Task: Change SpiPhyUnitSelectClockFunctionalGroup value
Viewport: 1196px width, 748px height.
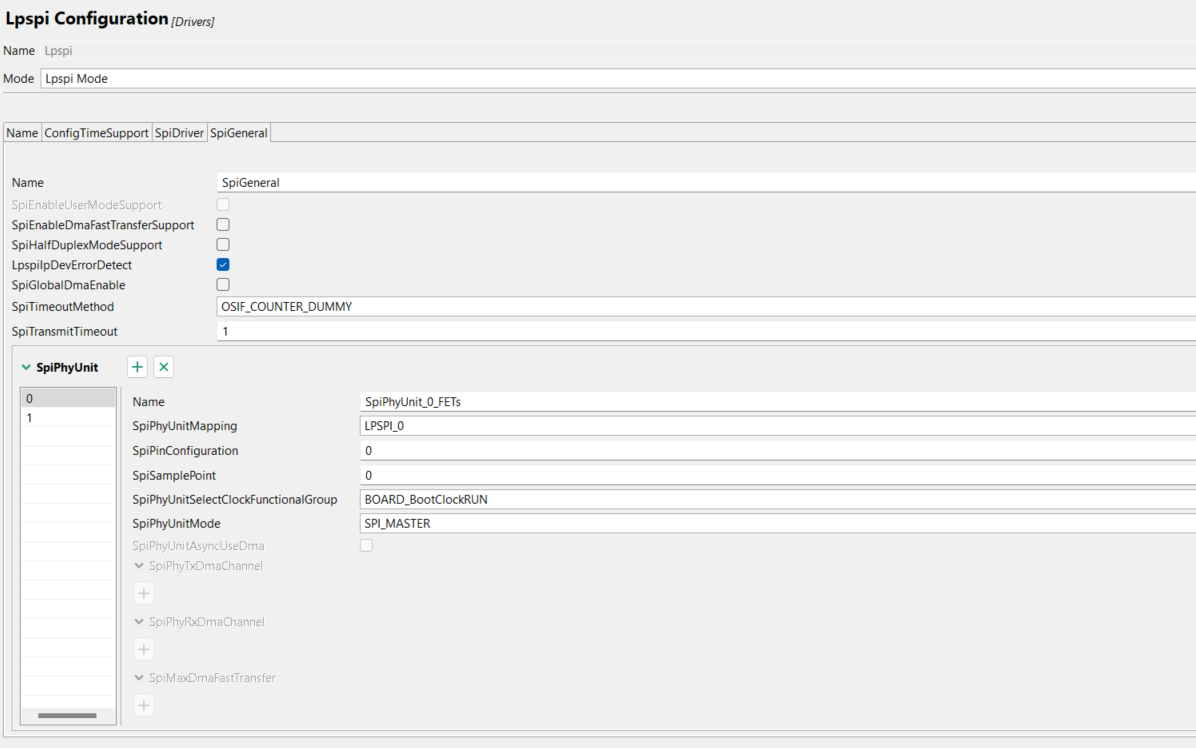Action: tap(600, 498)
